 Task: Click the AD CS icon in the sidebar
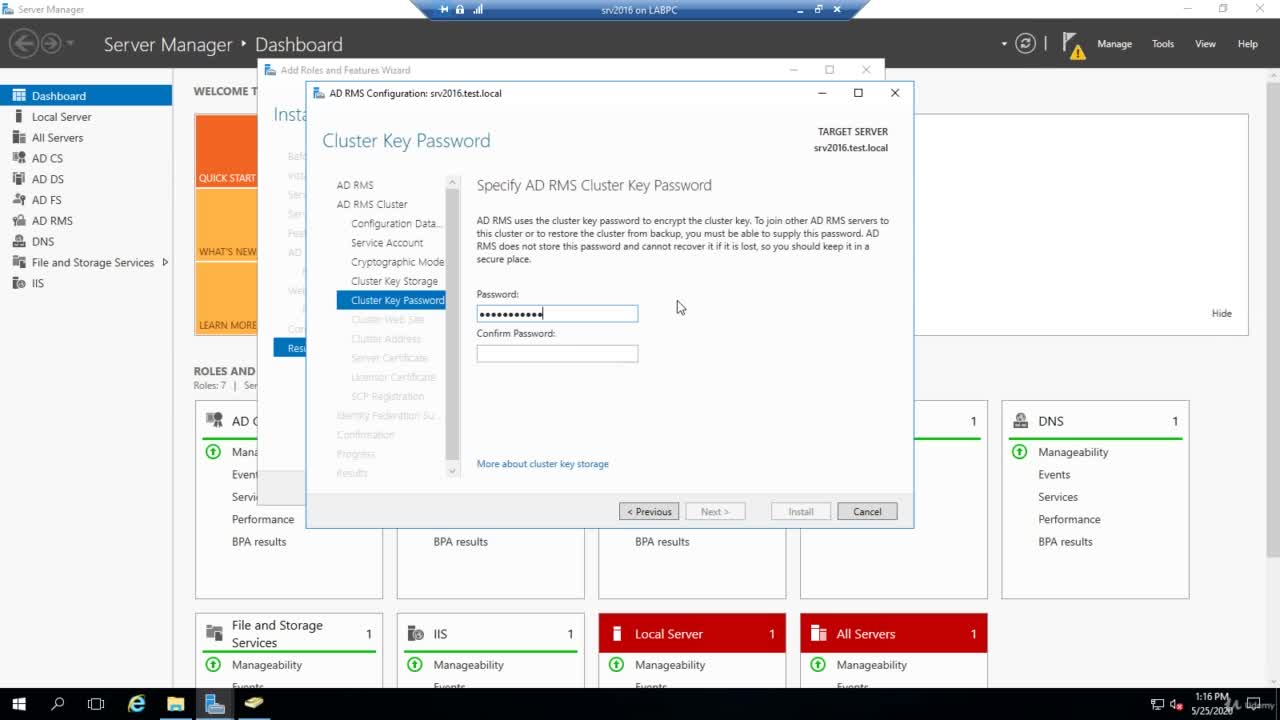(18, 158)
